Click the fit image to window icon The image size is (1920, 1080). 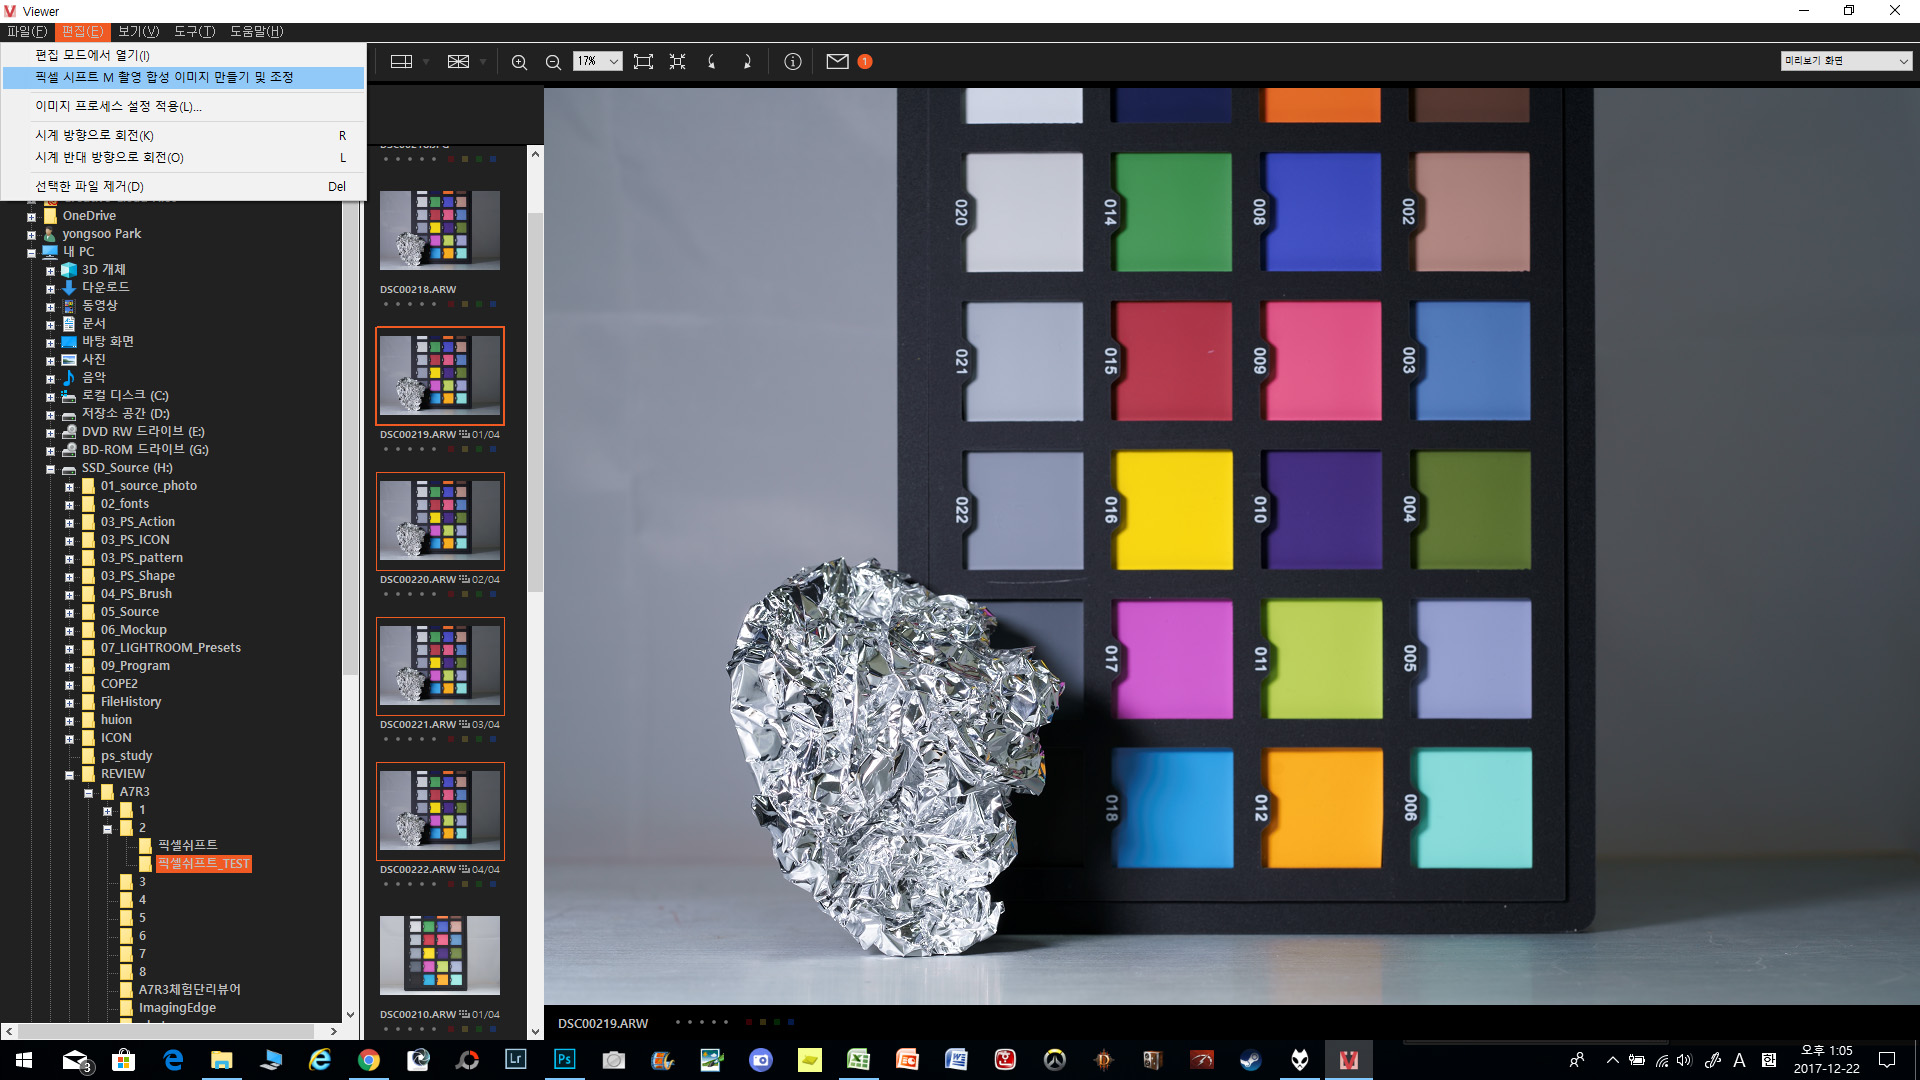pos(643,62)
